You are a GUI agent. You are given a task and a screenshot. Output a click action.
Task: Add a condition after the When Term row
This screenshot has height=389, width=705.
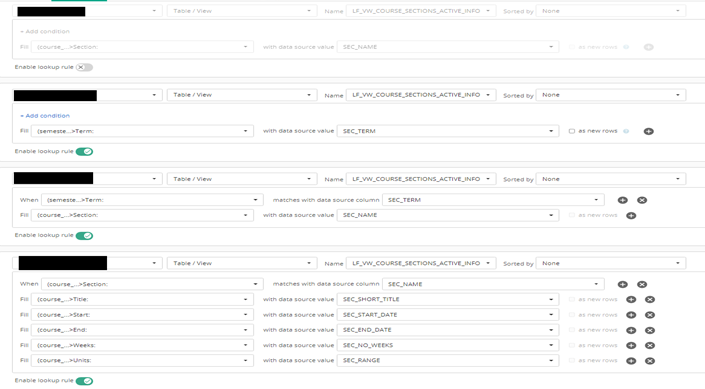tap(623, 200)
